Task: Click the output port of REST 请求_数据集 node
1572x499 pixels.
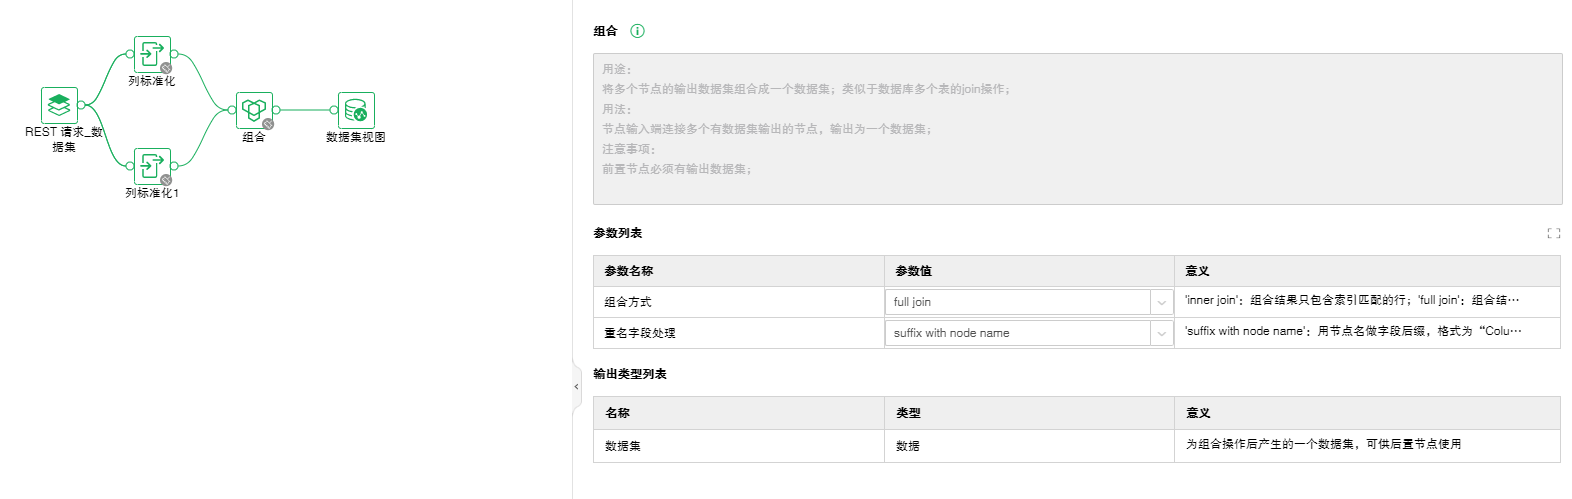Action: 82,105
